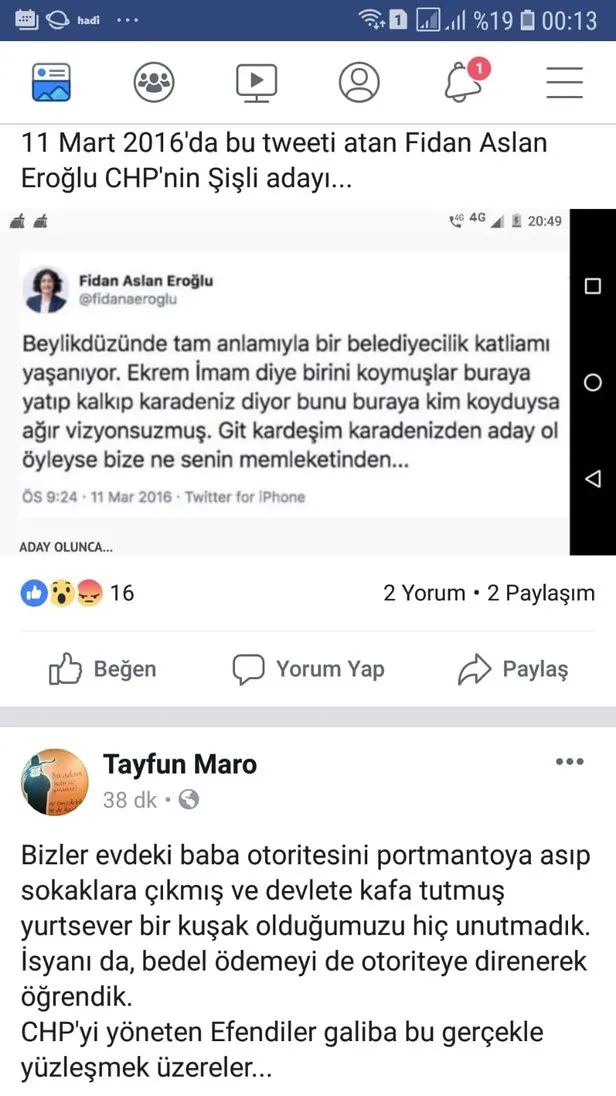Open the Notifications bell icon
This screenshot has width=616, height=1096.
coord(464,82)
